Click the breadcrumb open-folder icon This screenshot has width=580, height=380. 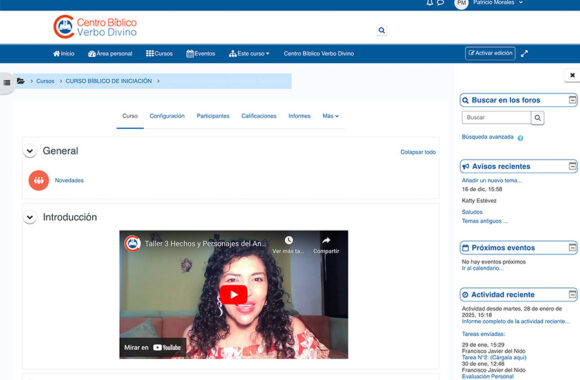(21, 81)
